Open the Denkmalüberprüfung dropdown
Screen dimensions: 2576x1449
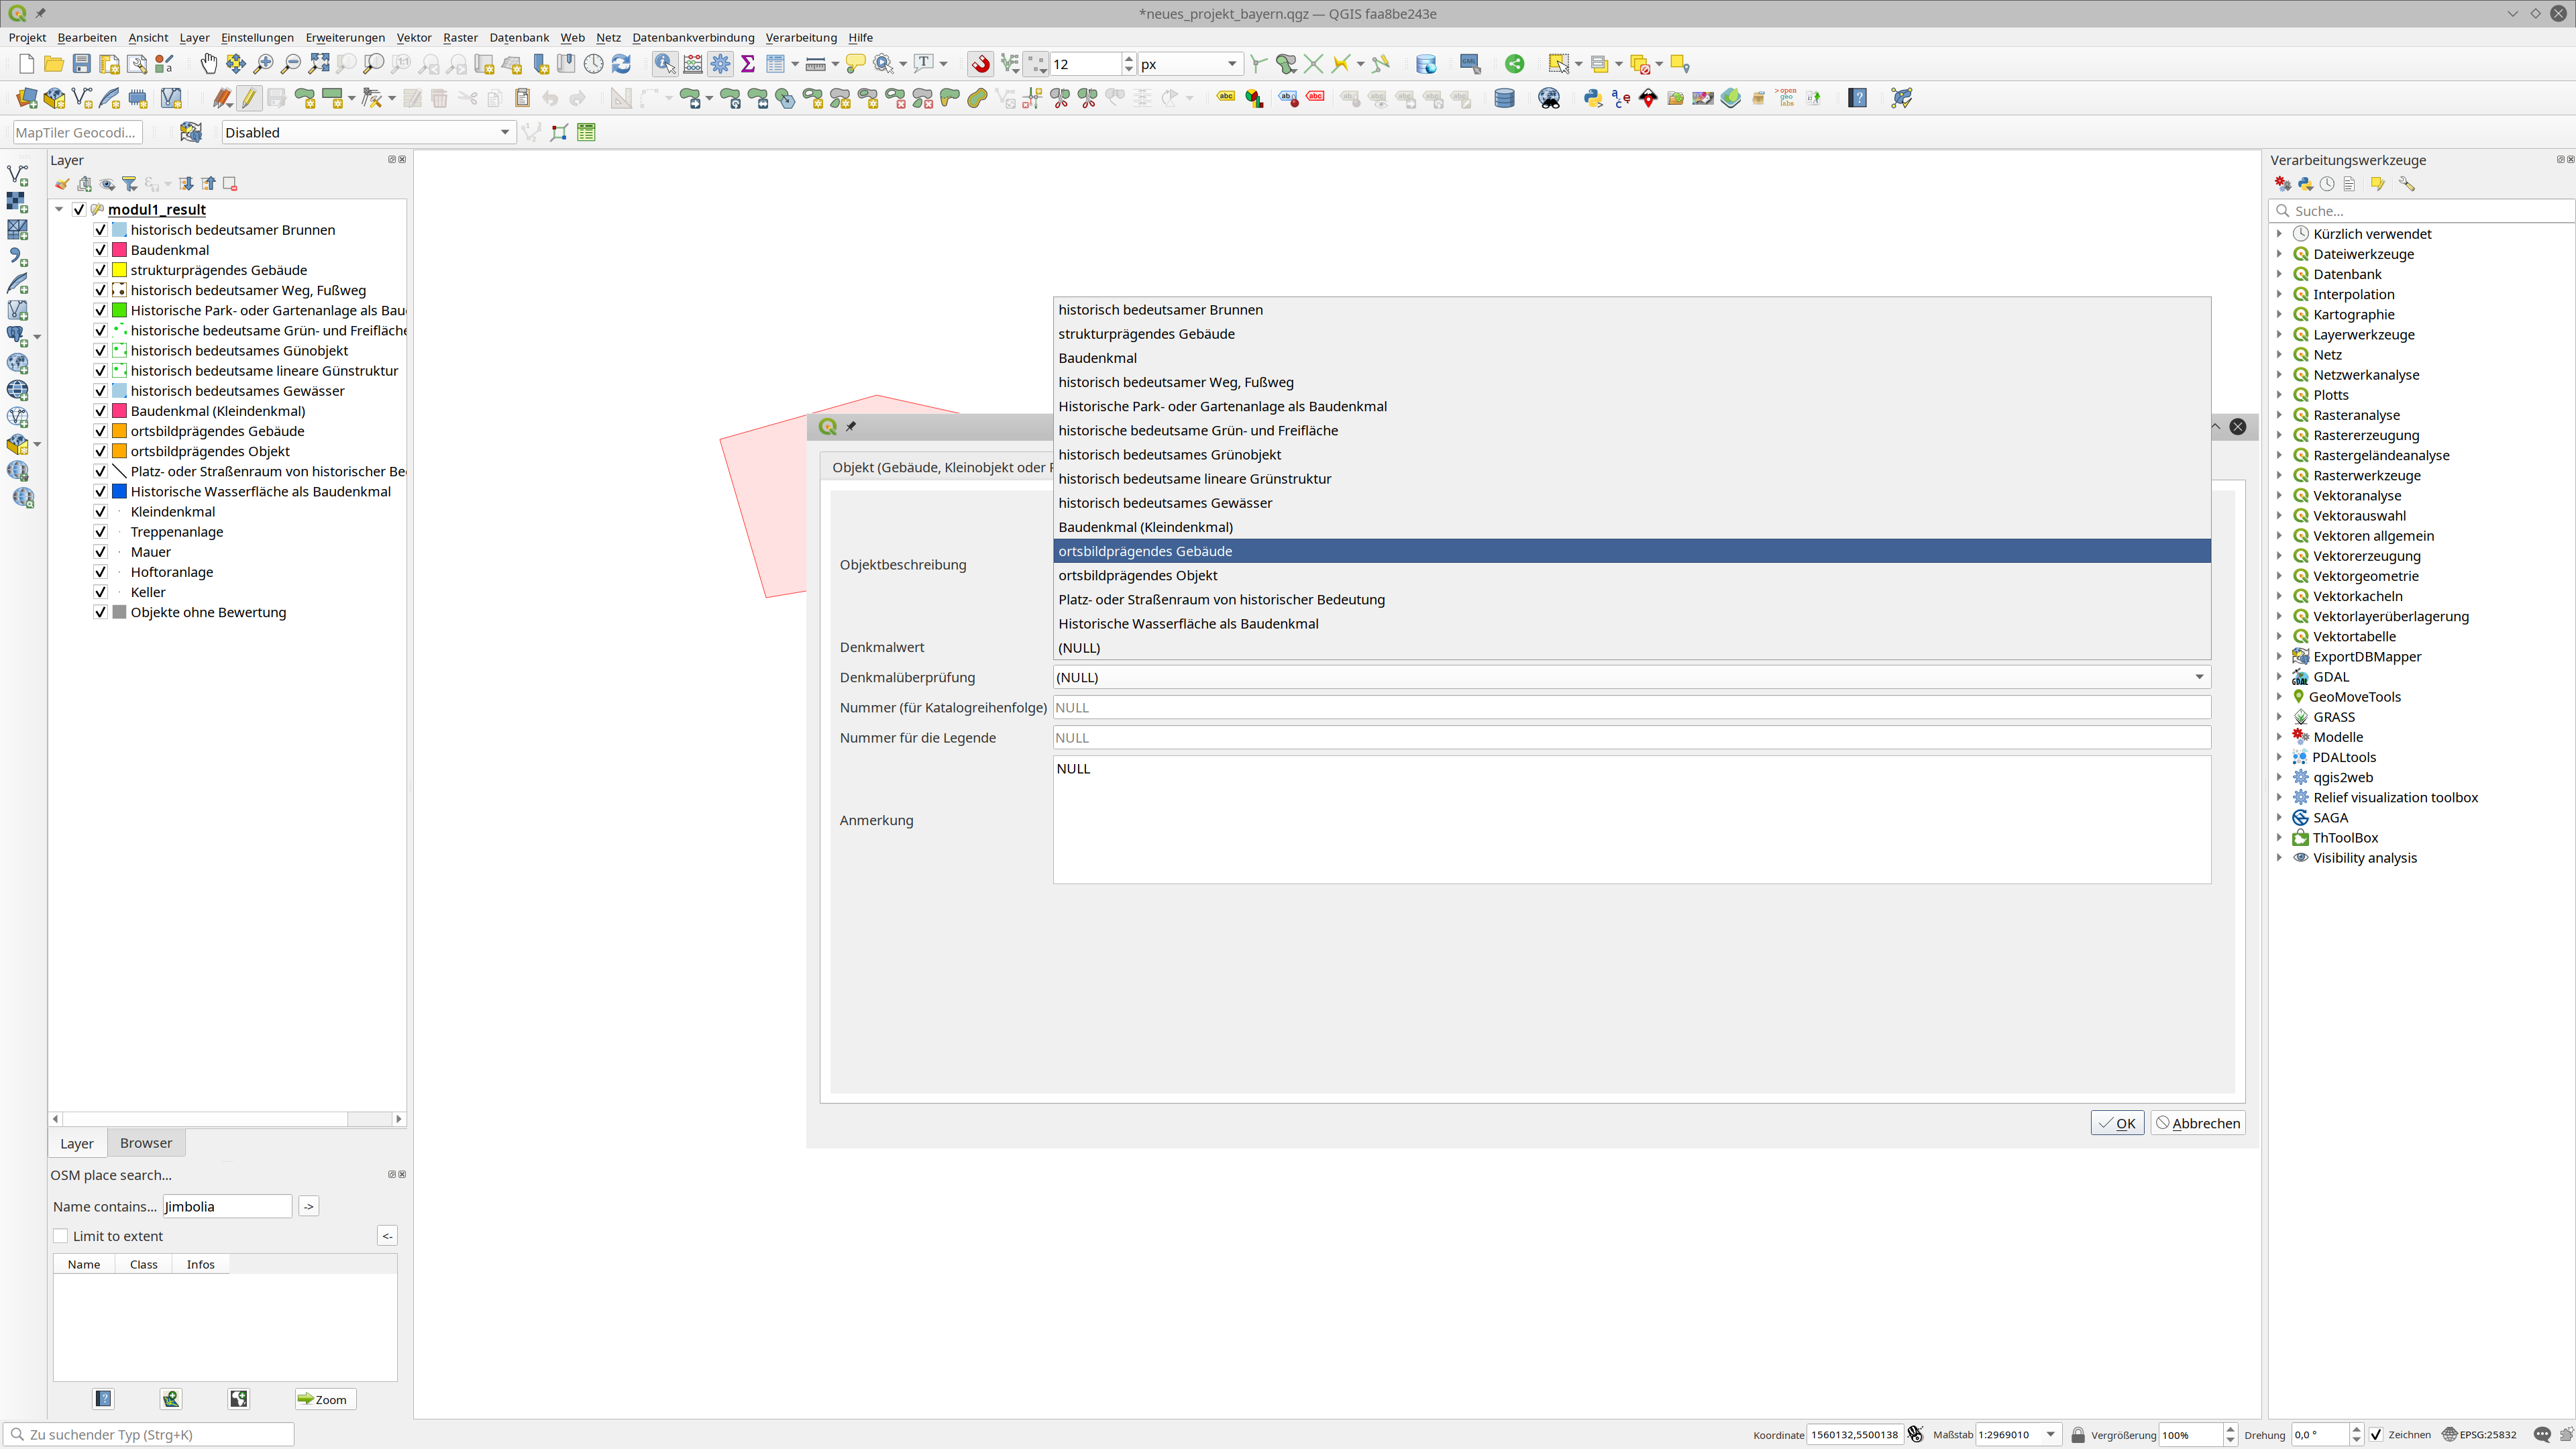[x=1631, y=677]
